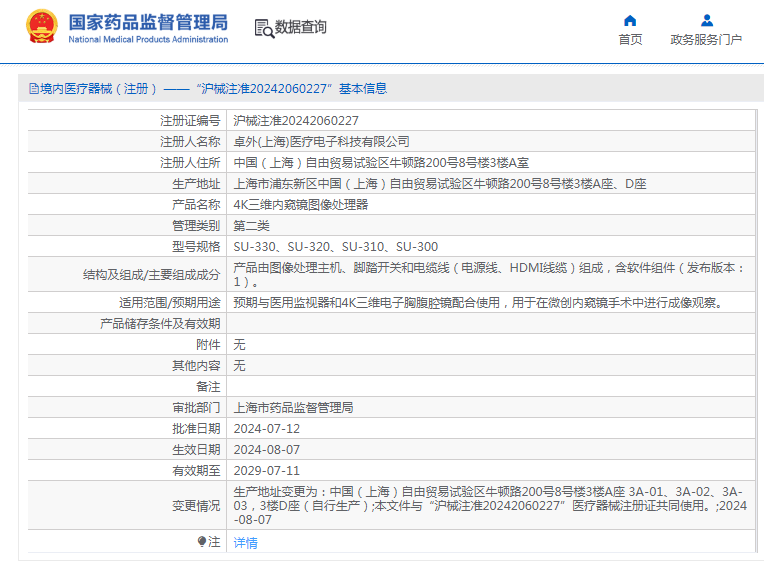Click the 政务服务门户 person icon

[x=706, y=20]
